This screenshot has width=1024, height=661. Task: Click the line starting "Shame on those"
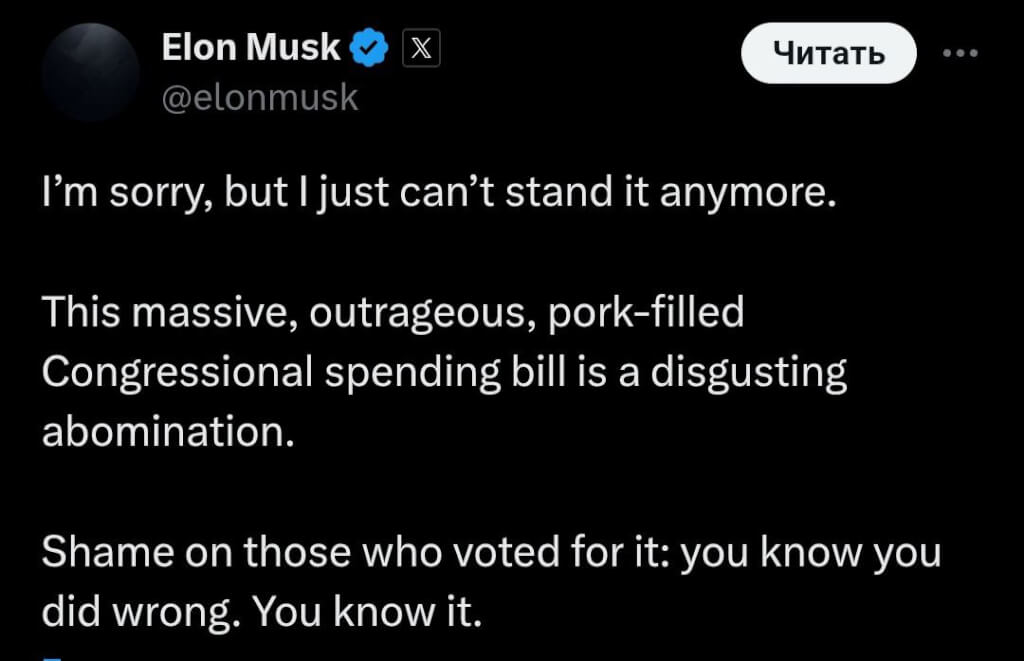[x=490, y=553]
